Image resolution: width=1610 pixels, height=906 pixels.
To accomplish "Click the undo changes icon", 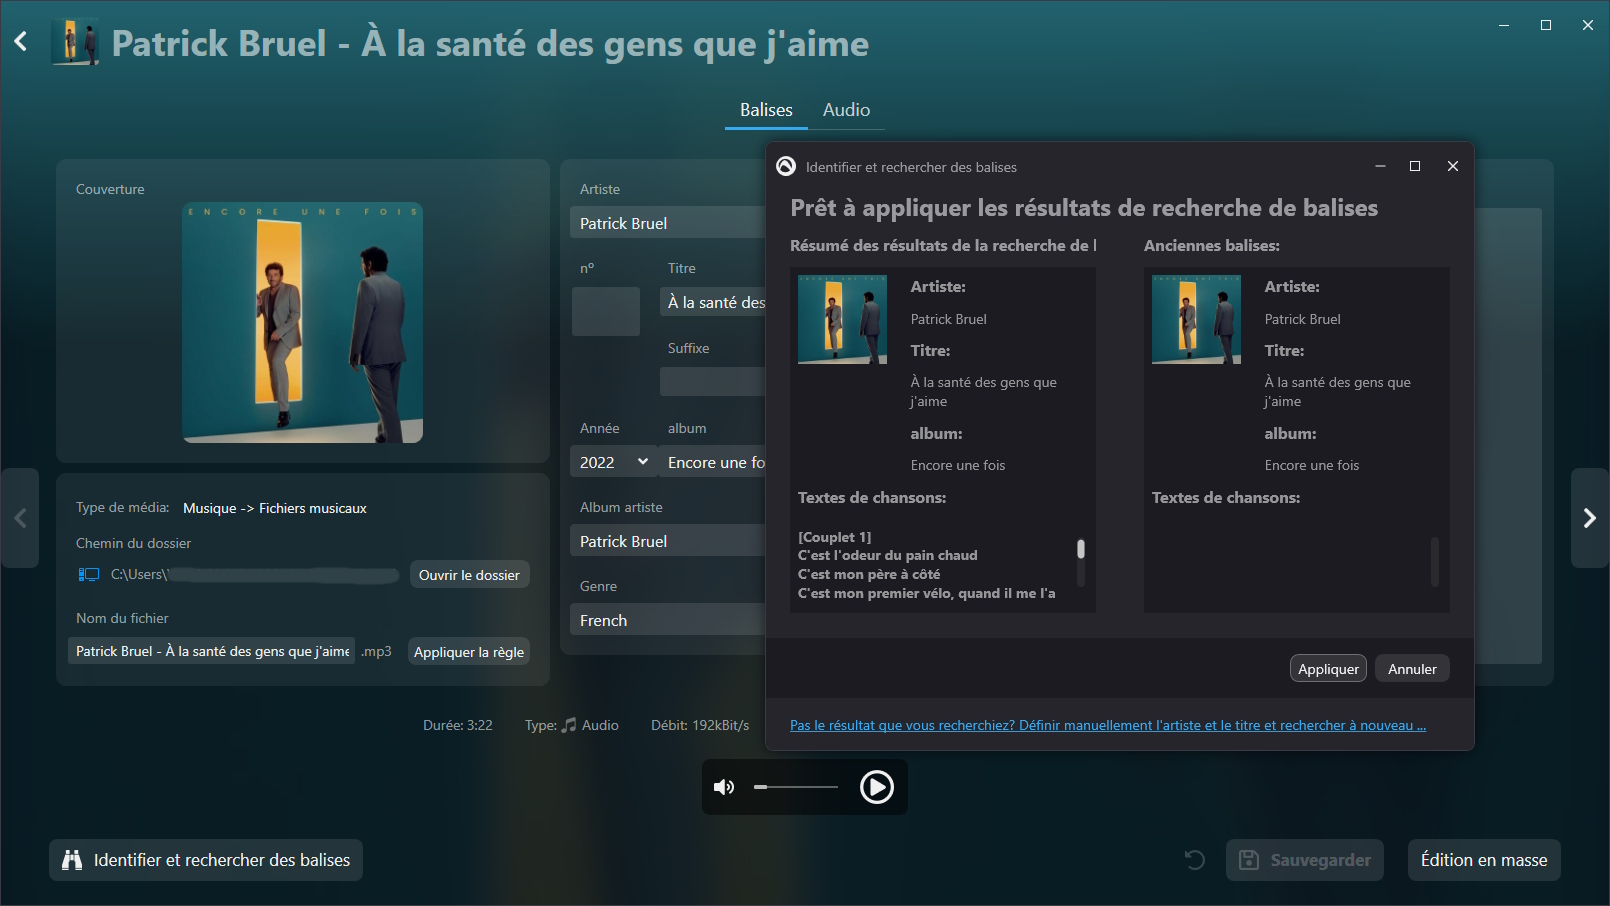I will click(1194, 860).
